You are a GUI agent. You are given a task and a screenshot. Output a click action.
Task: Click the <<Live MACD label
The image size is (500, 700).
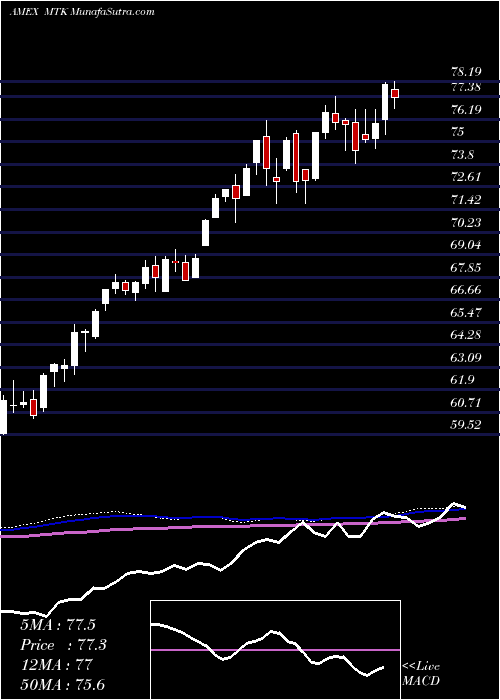click(421, 674)
